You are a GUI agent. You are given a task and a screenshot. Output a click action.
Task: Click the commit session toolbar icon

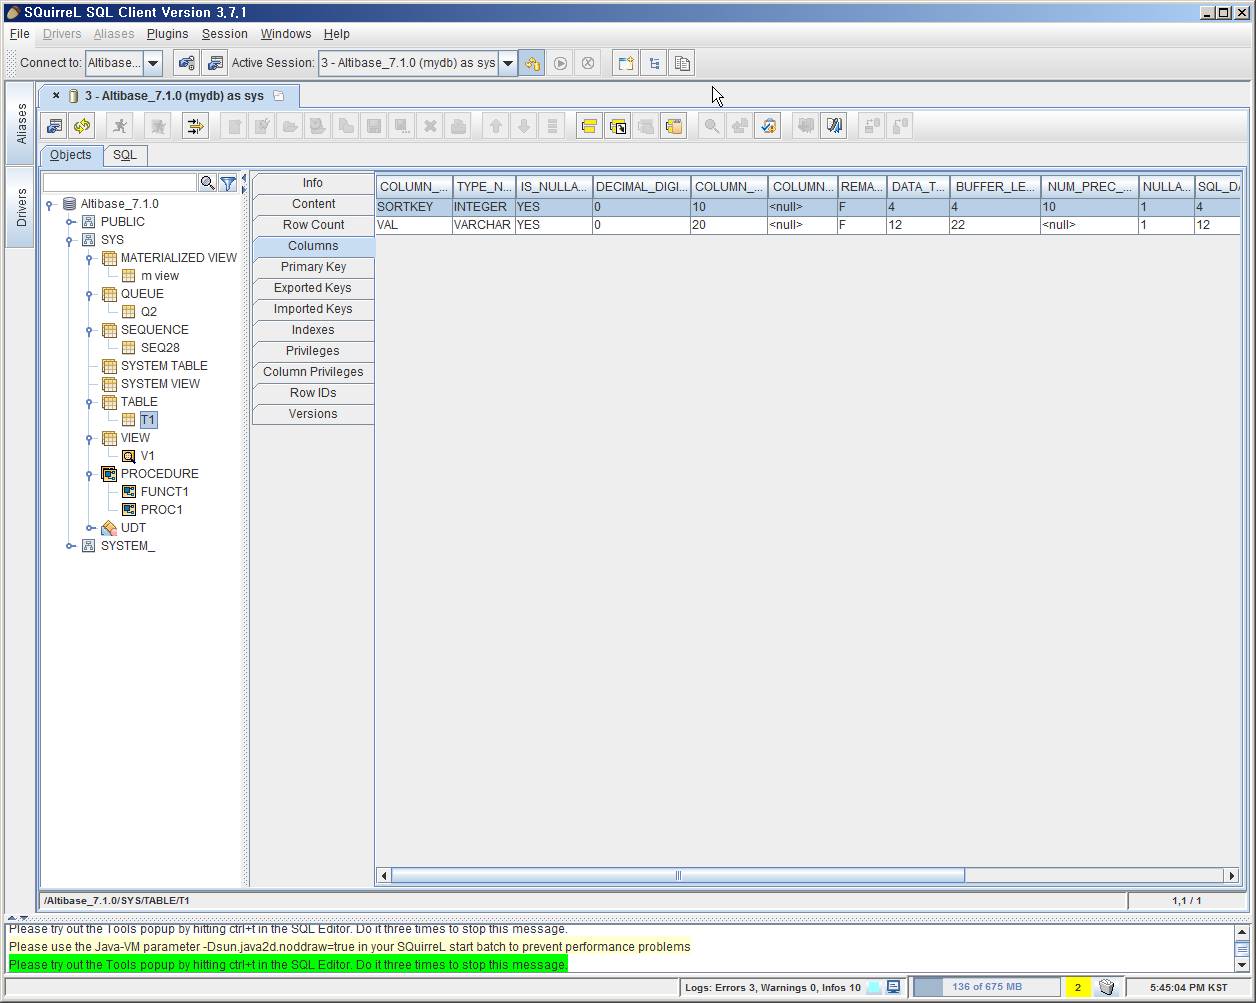pos(560,63)
